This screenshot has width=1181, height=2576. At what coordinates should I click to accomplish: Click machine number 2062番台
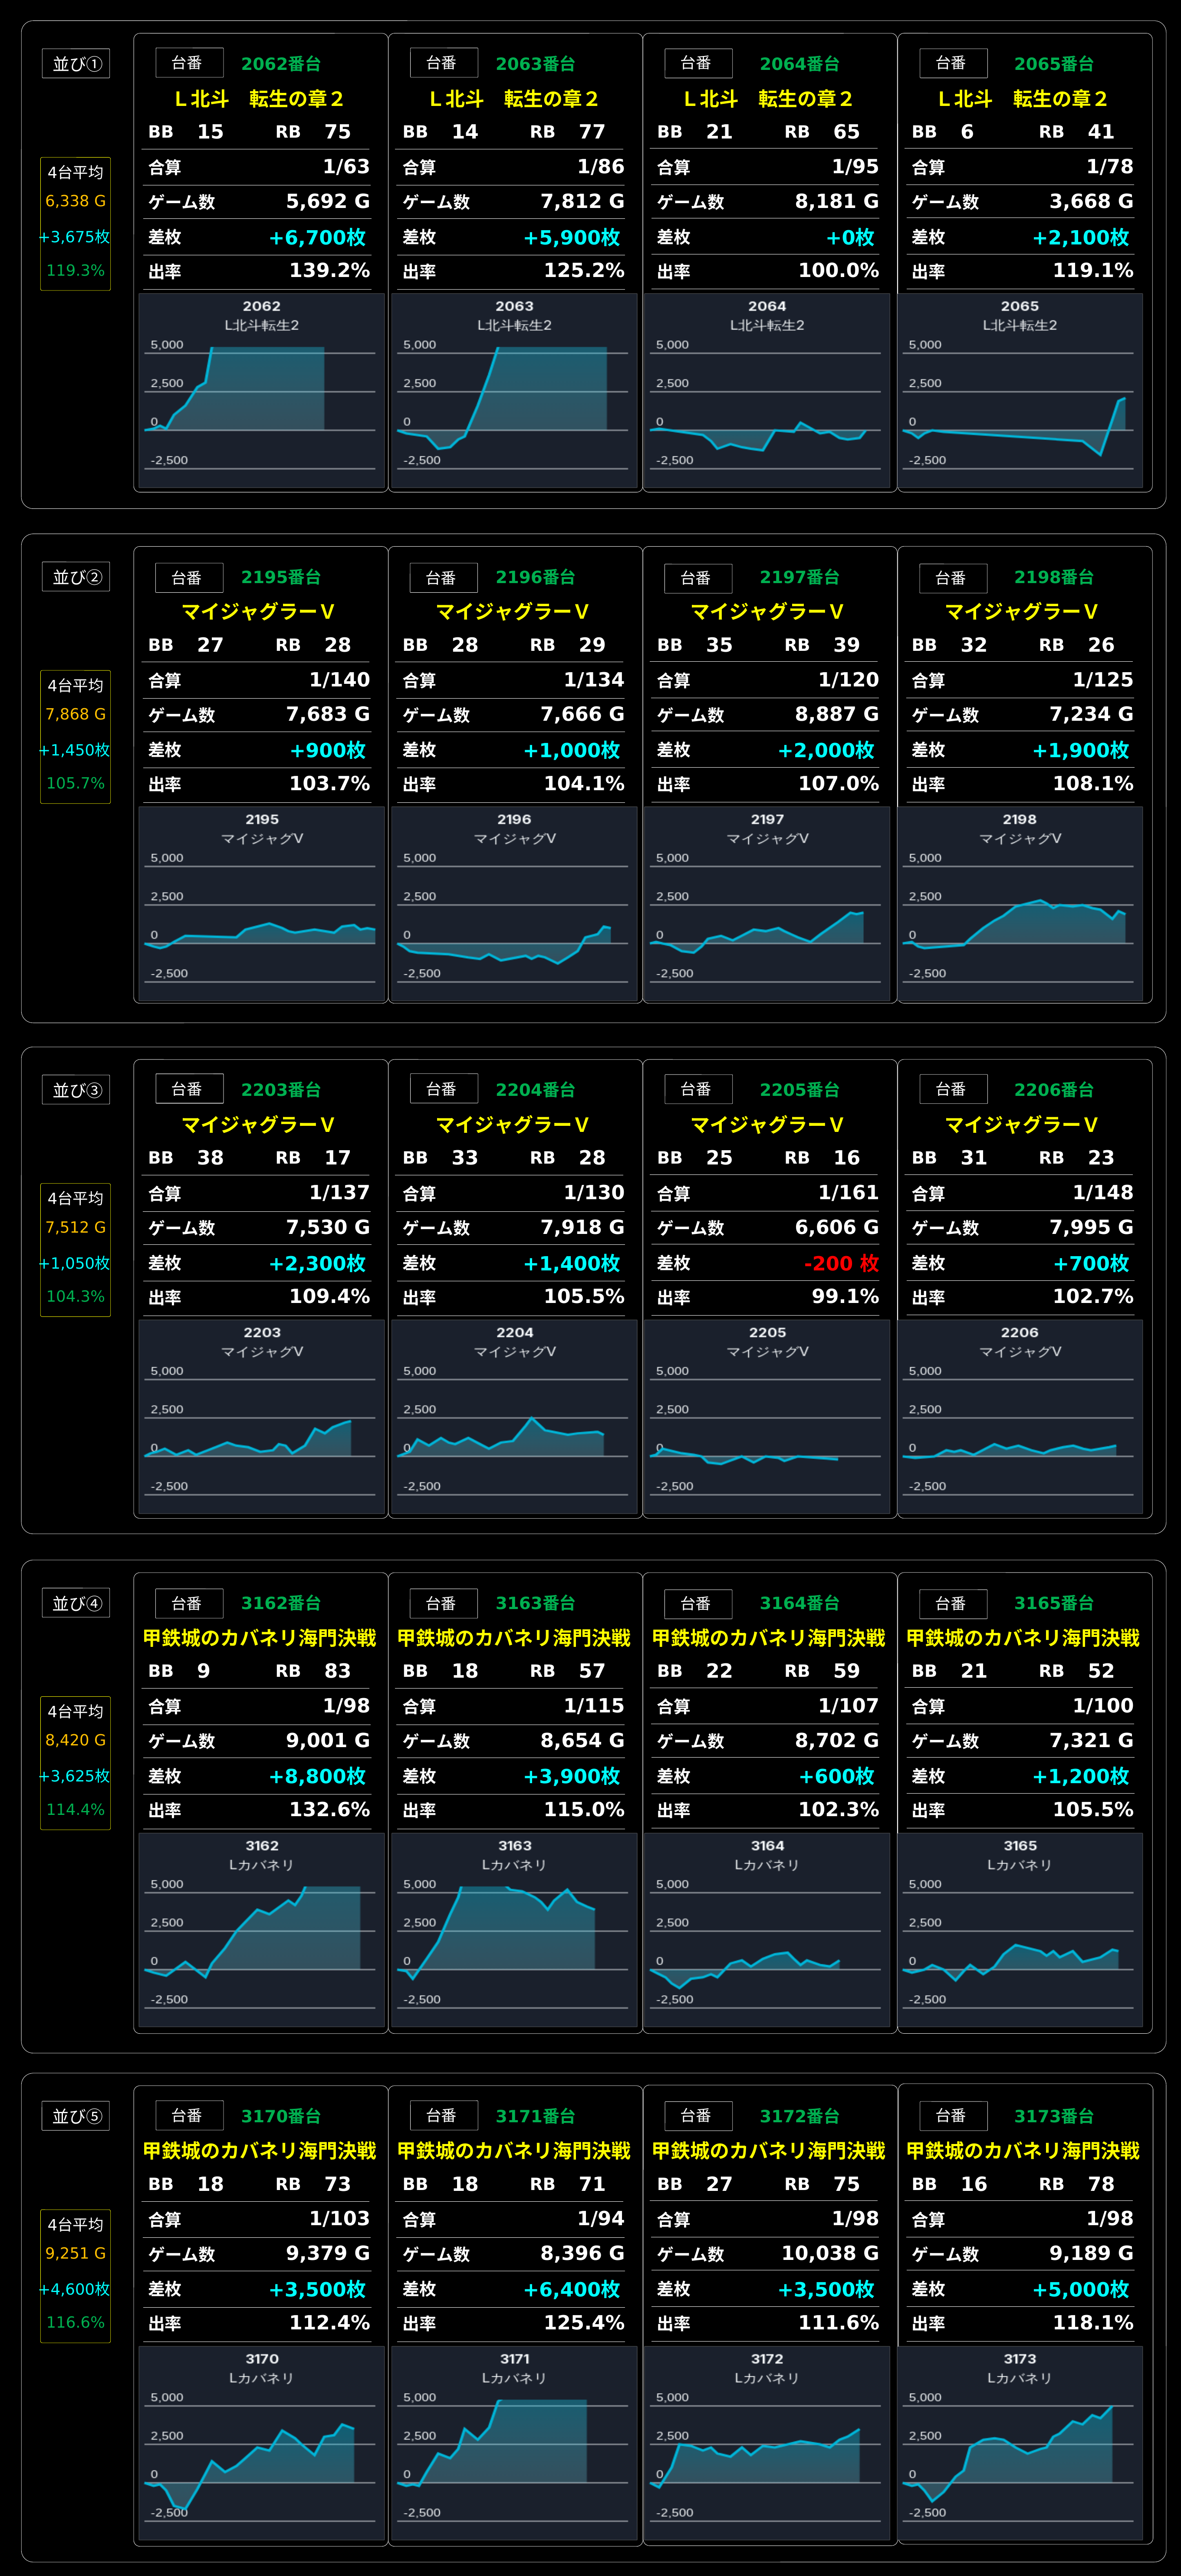[281, 64]
